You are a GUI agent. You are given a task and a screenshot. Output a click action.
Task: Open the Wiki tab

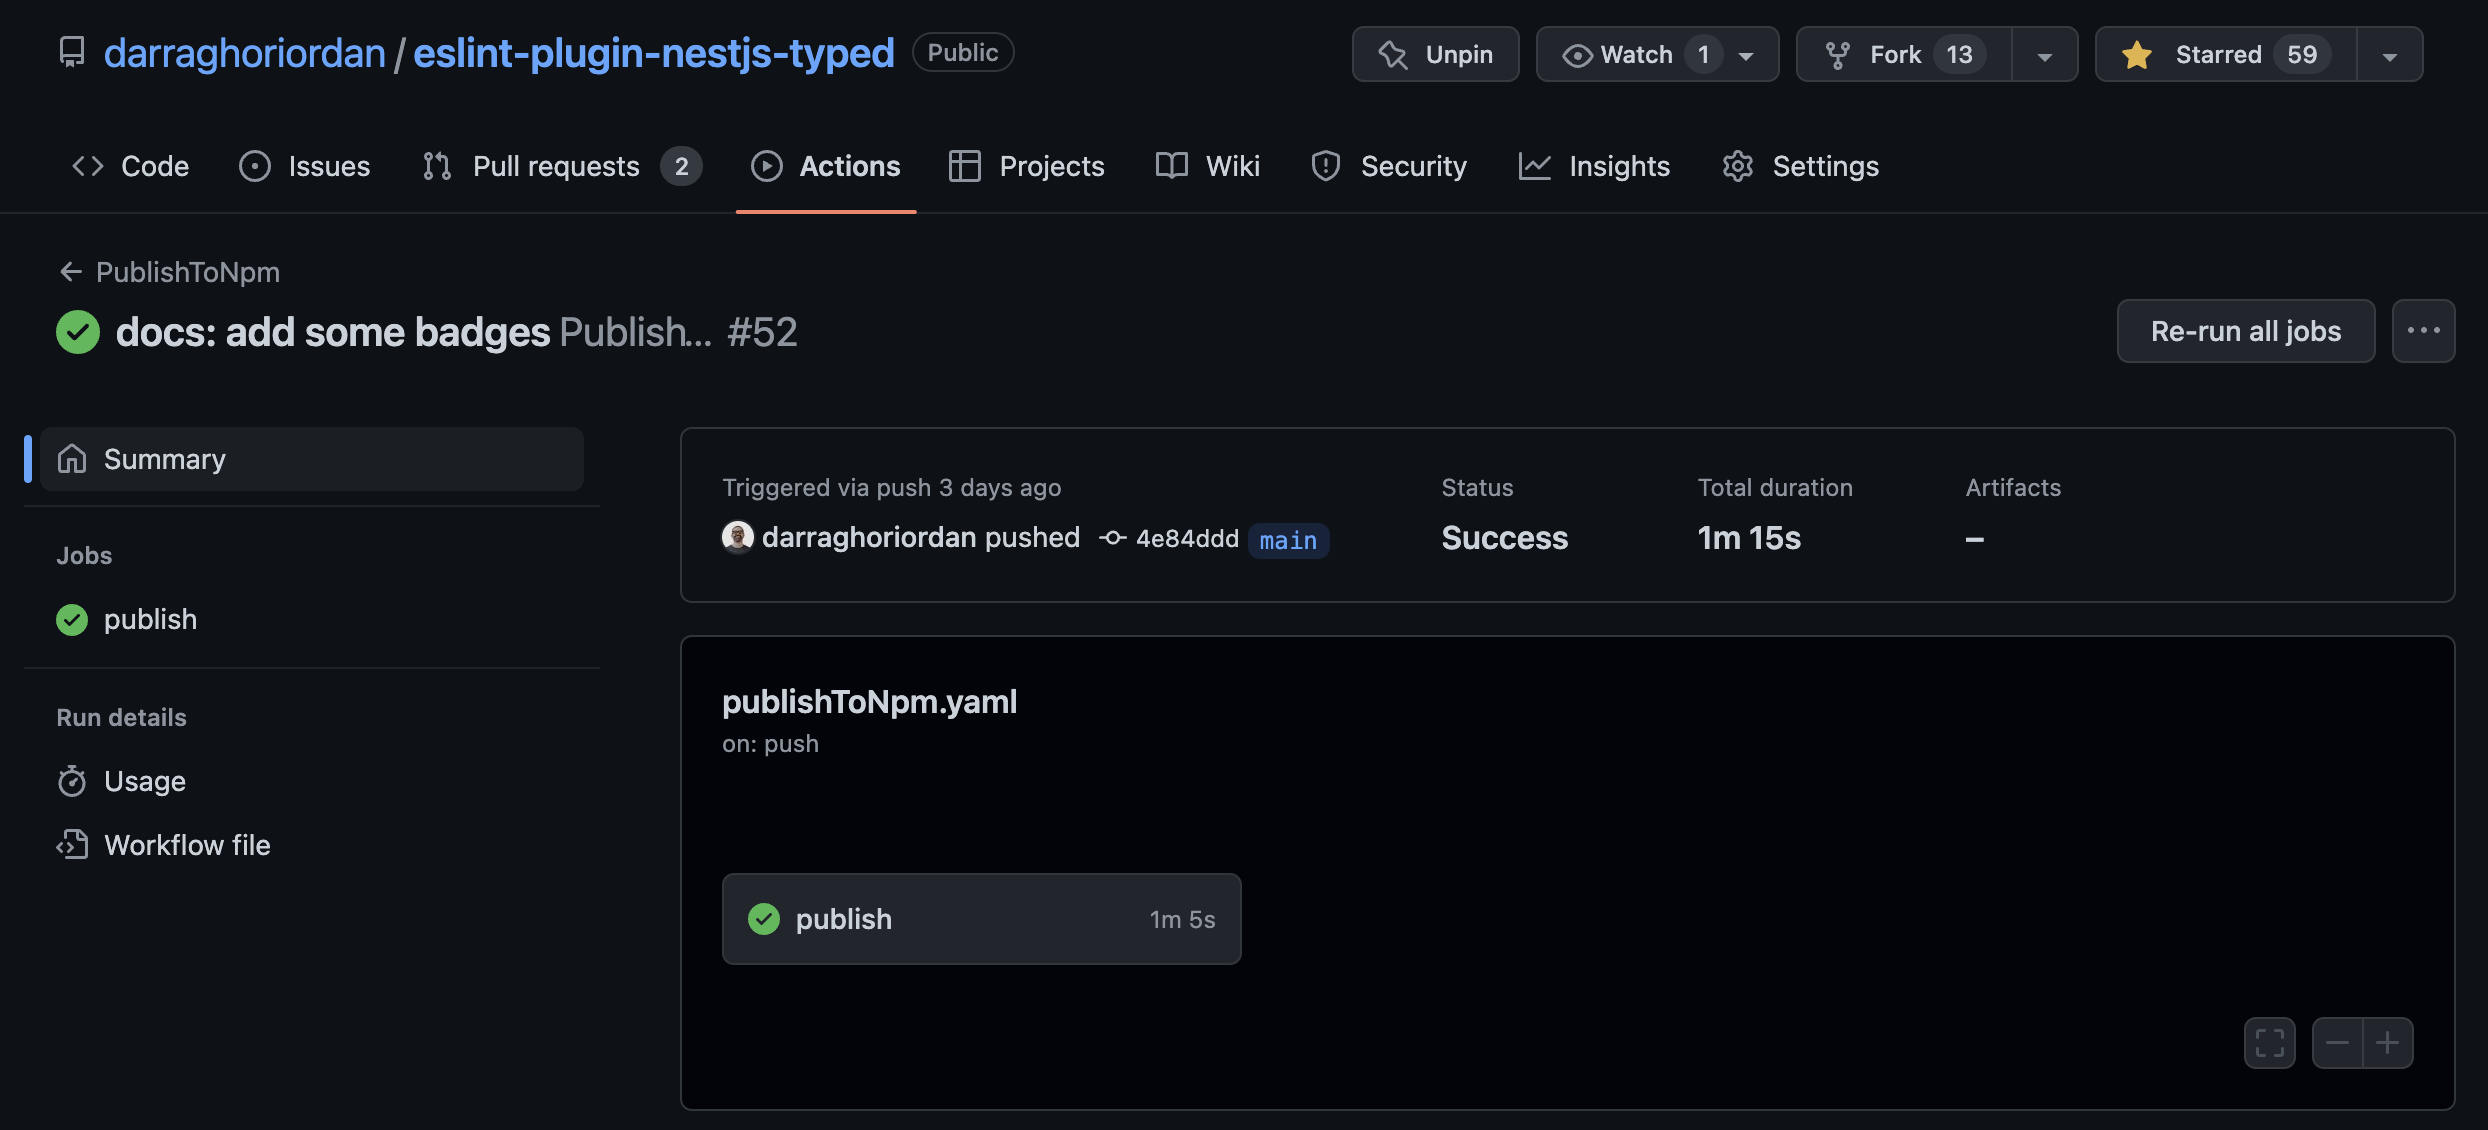click(1207, 166)
